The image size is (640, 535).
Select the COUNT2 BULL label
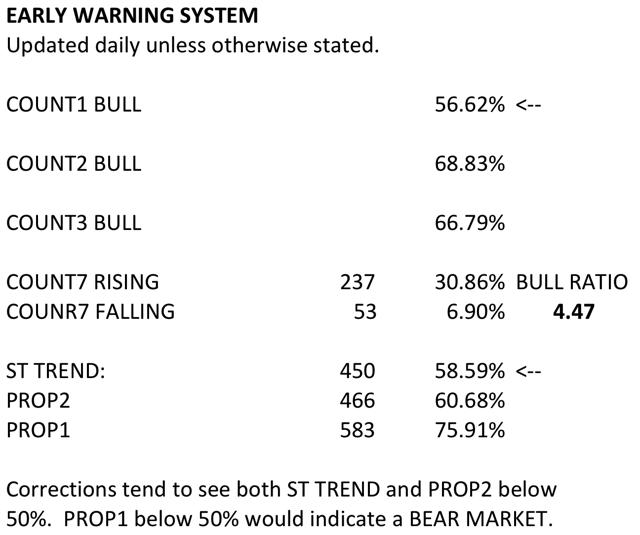coord(74,164)
